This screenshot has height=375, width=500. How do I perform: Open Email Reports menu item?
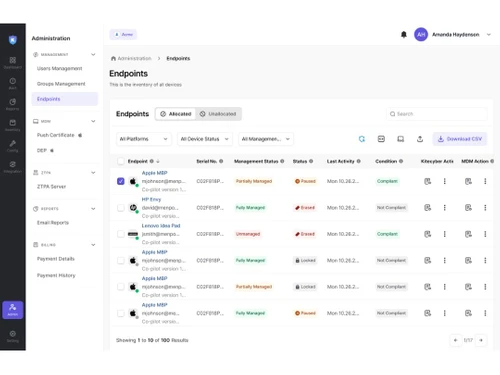[53, 222]
